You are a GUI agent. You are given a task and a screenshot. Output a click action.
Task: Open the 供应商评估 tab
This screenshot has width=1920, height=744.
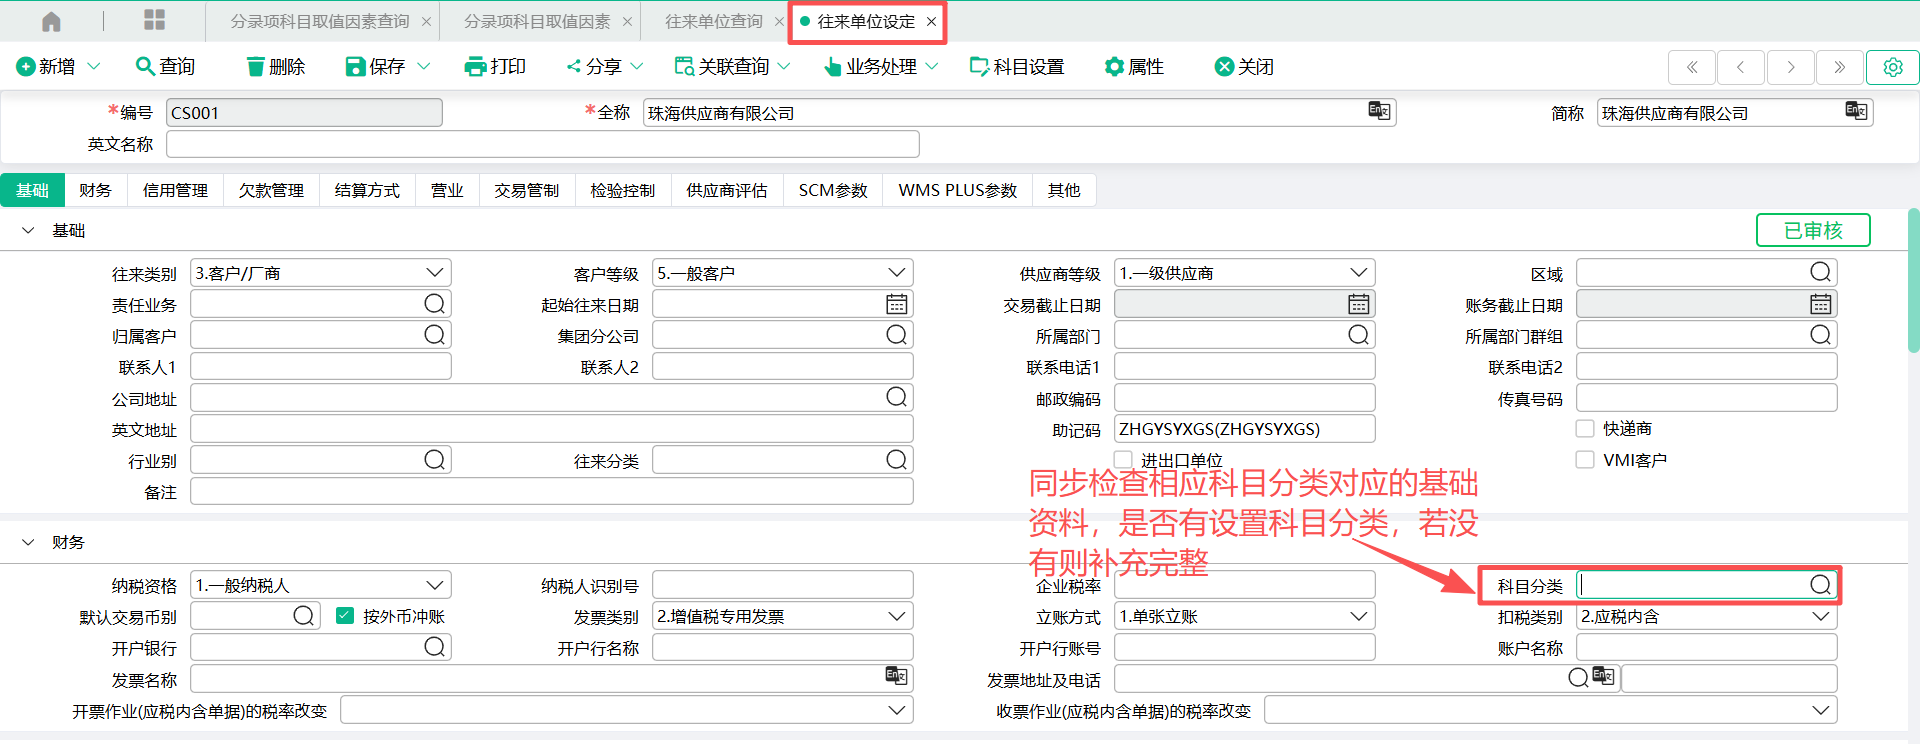pos(726,190)
